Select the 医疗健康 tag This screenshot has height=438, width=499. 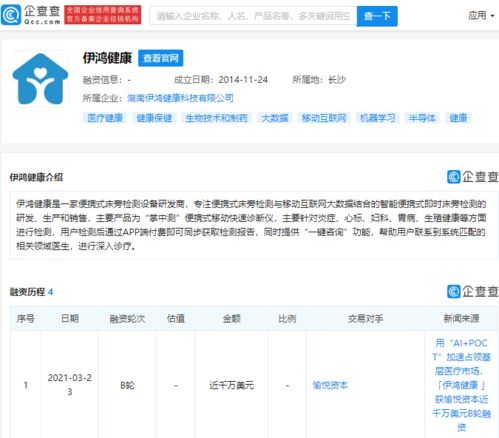point(105,118)
